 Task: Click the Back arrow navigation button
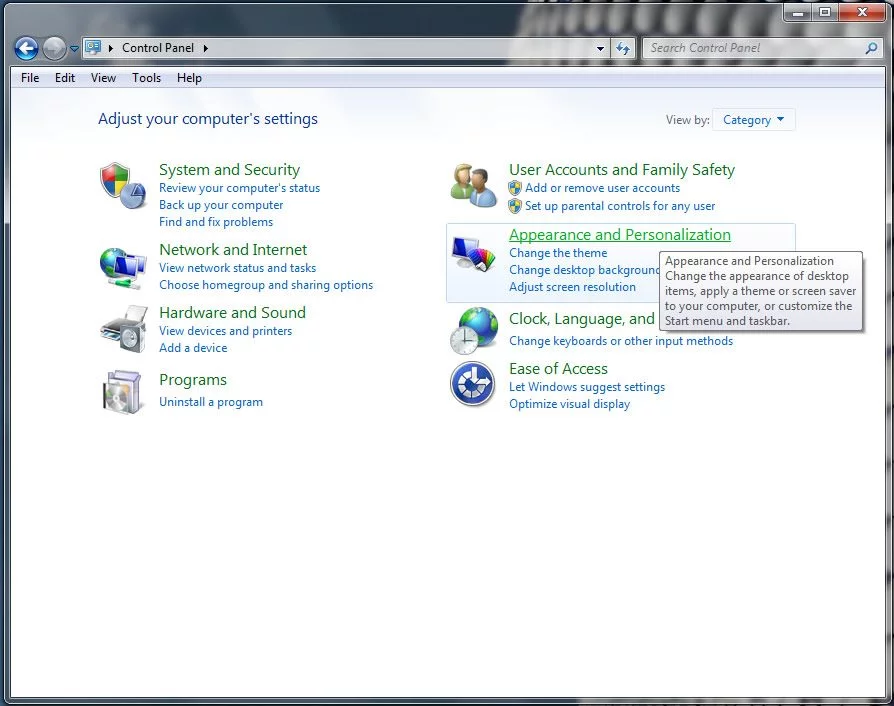click(26, 48)
